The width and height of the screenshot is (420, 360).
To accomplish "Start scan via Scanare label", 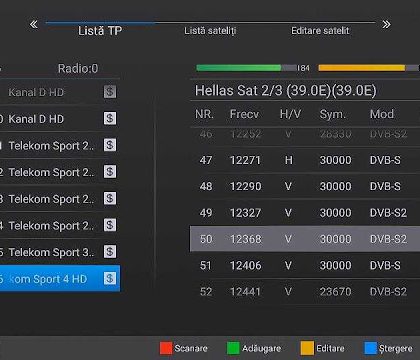I will 191,348.
